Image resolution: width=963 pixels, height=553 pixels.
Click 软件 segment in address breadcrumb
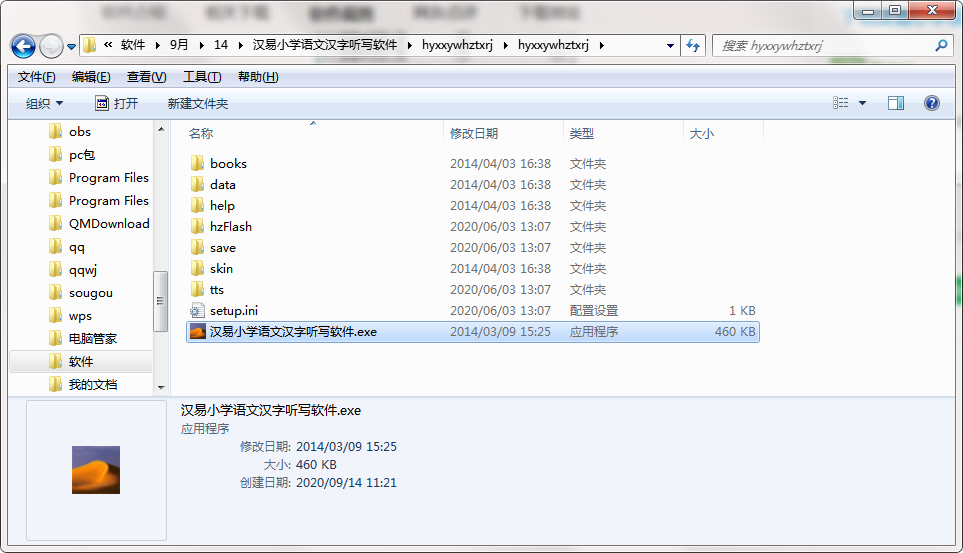tap(133, 45)
